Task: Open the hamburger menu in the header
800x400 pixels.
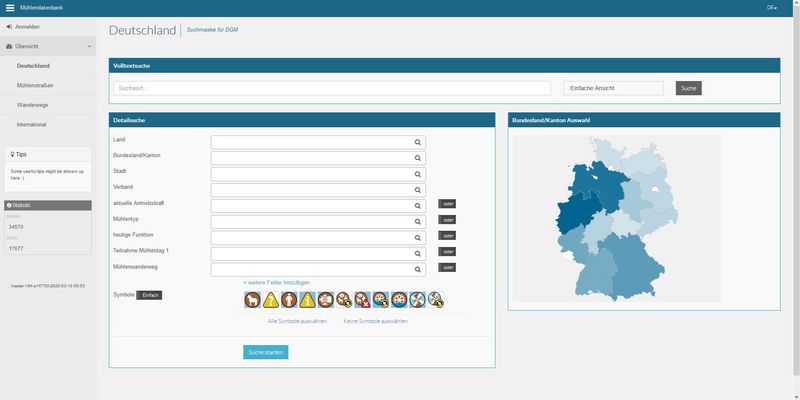Action: pyautogui.click(x=9, y=8)
